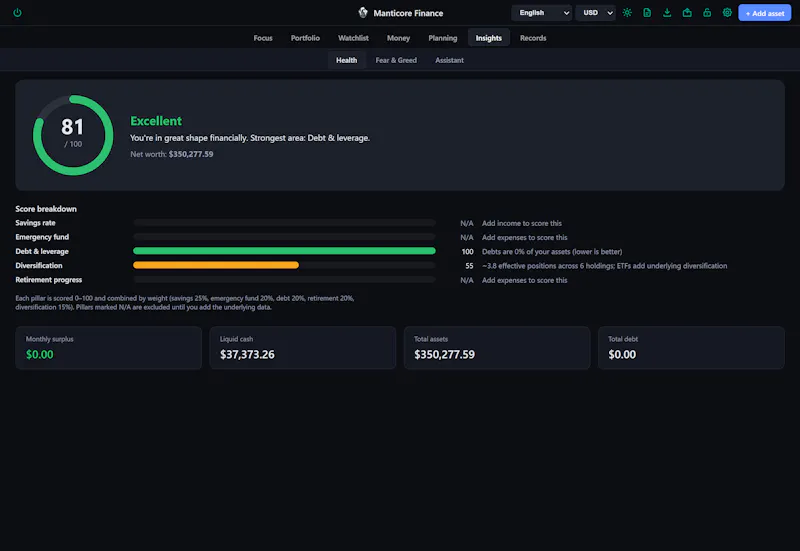This screenshot has height=551, width=800.
Task: Click the 81 / 100 score ring
Action: pyautogui.click(x=73, y=135)
